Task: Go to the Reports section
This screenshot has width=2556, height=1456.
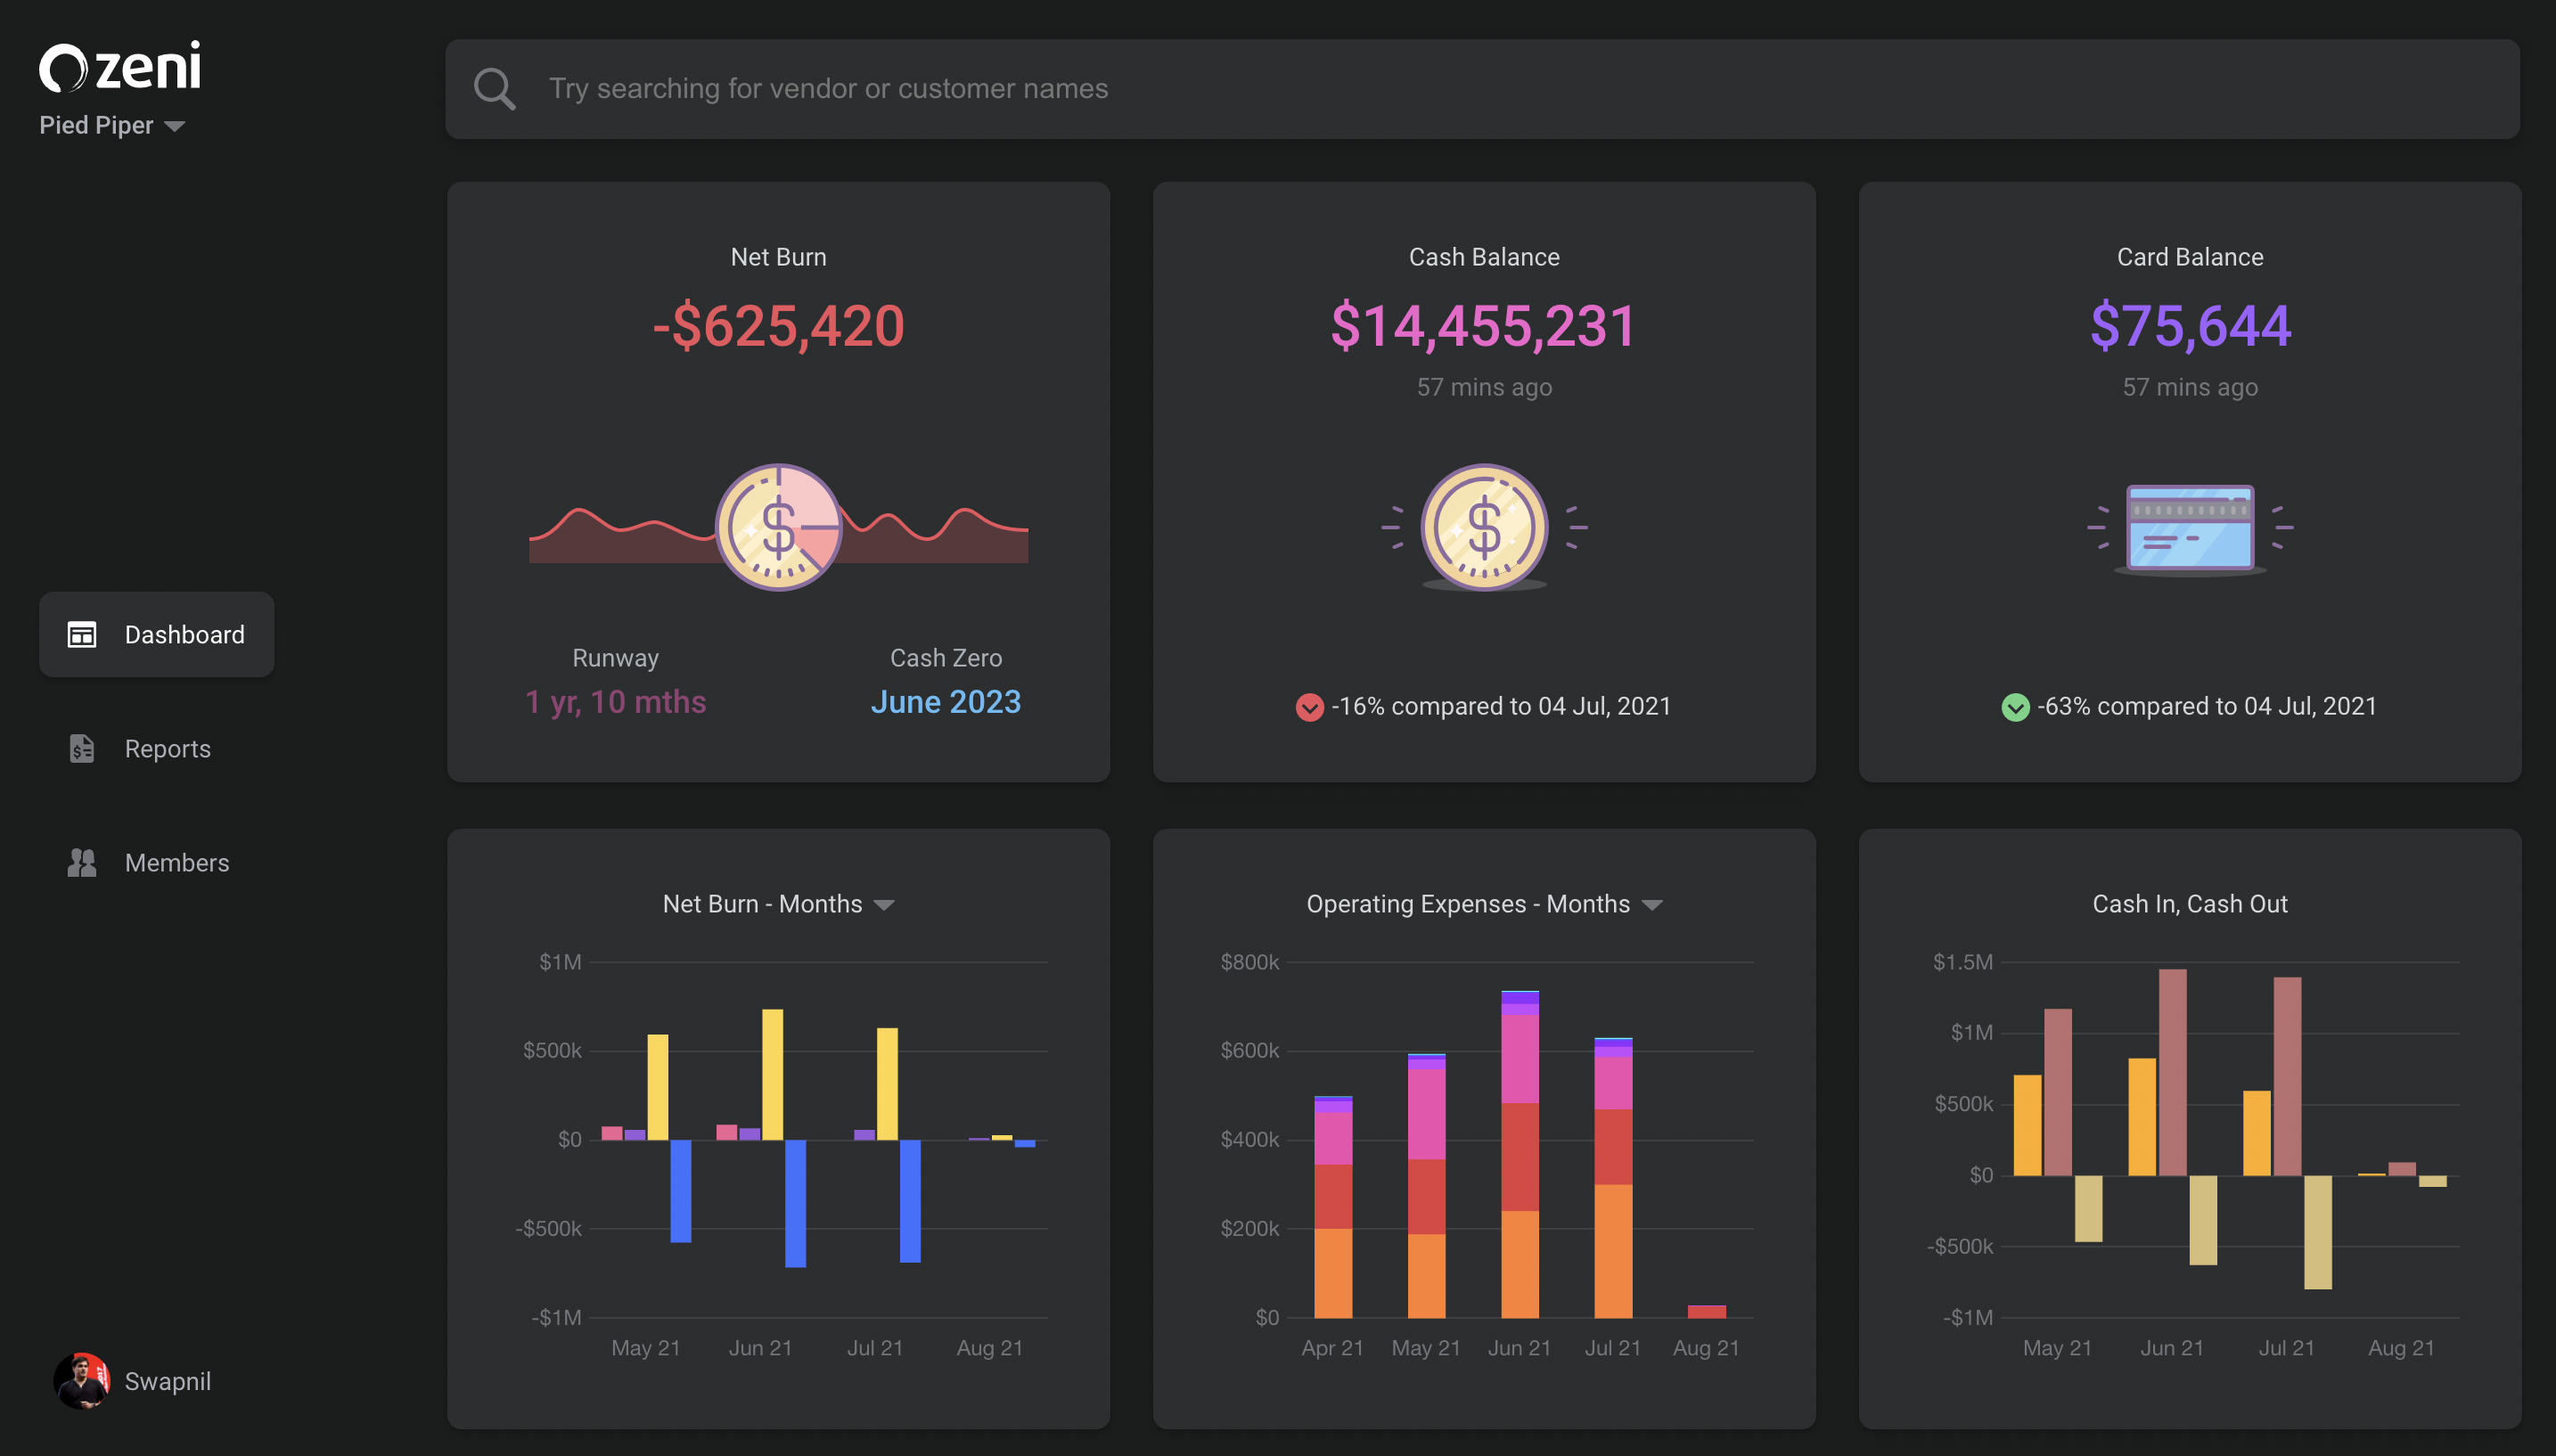Action: (x=167, y=749)
